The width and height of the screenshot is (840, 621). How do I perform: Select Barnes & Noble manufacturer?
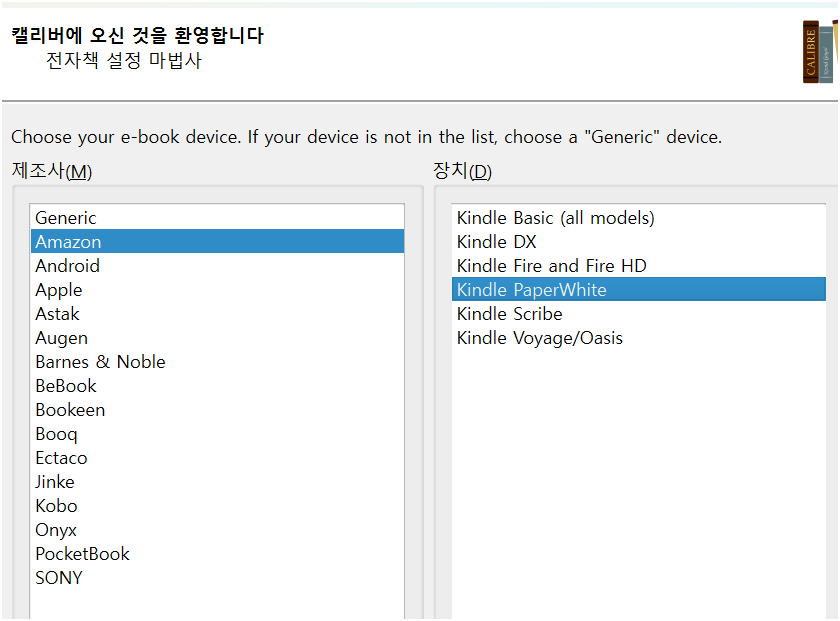tap(217, 362)
